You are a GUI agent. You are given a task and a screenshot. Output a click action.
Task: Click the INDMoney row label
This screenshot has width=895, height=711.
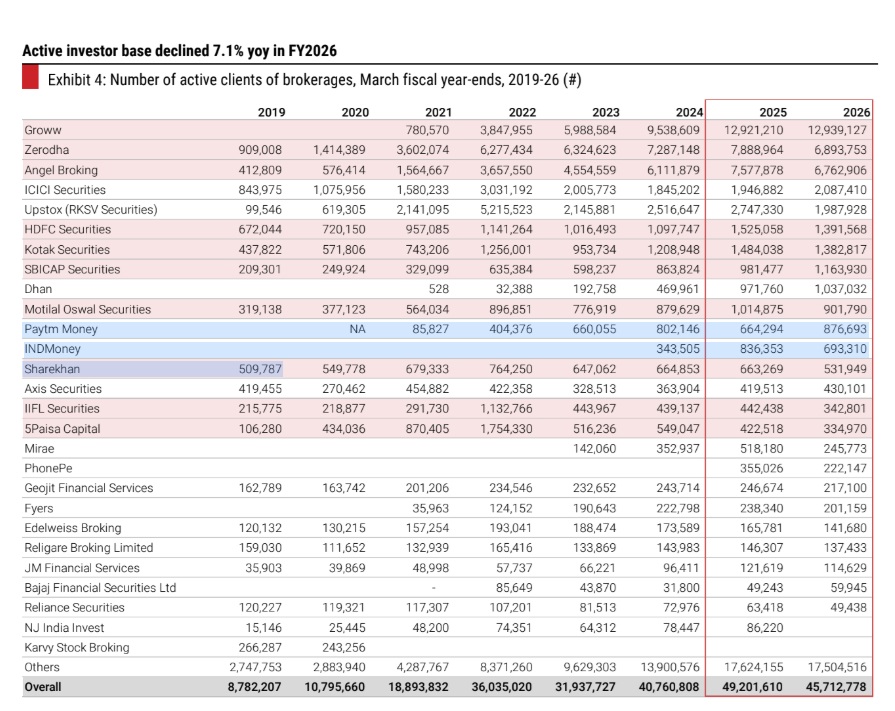(x=53, y=349)
